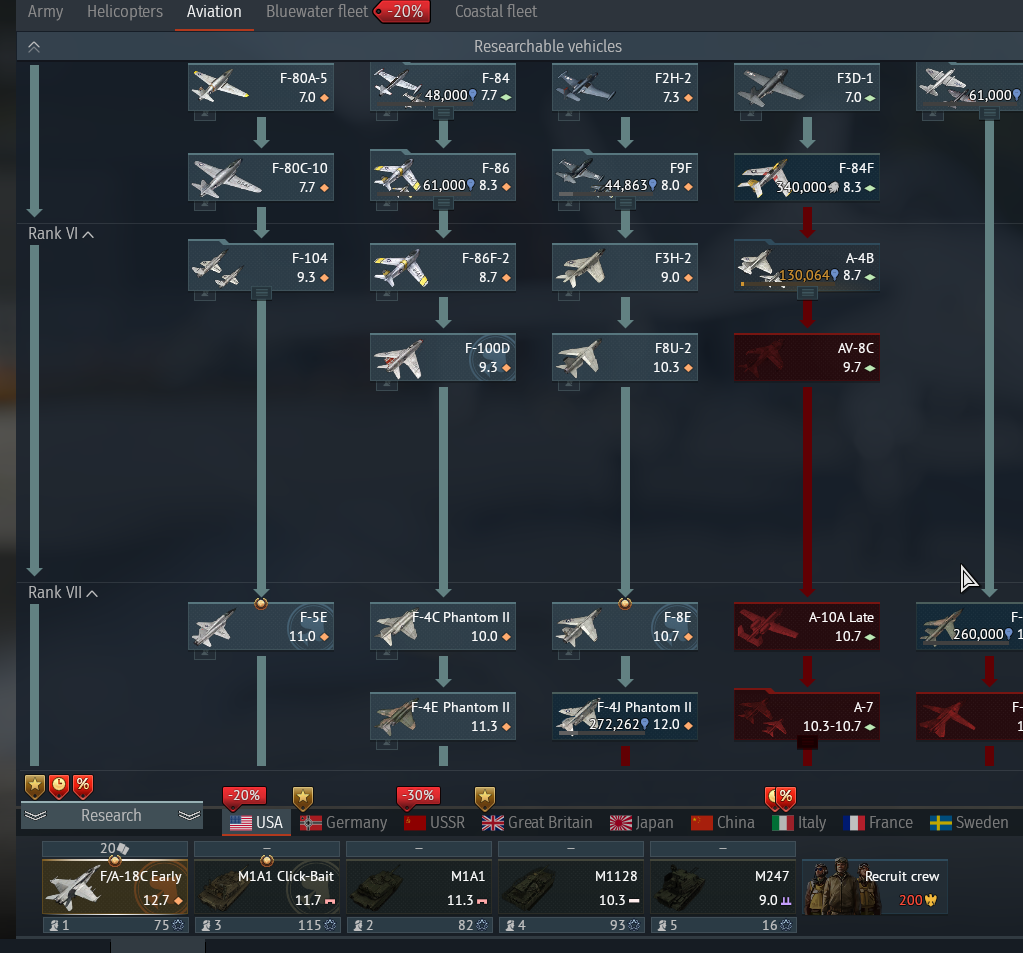Select the F/A-18C Early crew slot
This screenshot has width=1023, height=953.
[115, 888]
